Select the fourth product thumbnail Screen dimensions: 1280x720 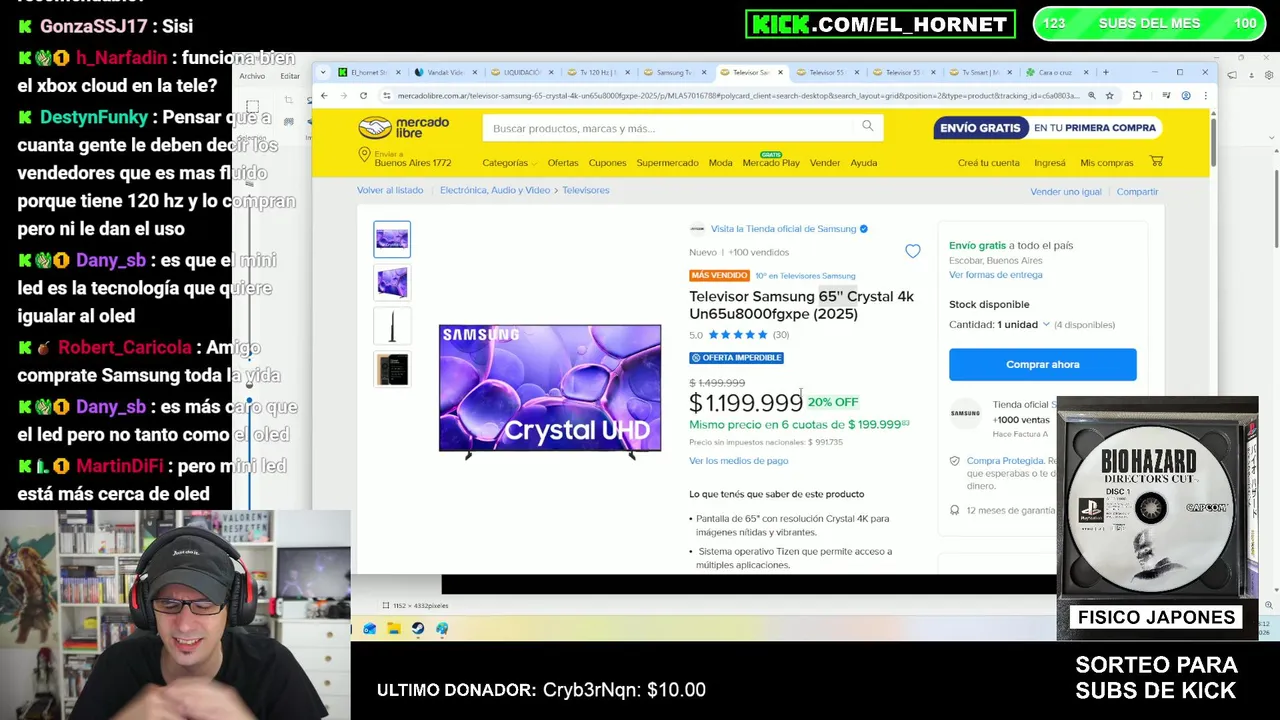(392, 369)
